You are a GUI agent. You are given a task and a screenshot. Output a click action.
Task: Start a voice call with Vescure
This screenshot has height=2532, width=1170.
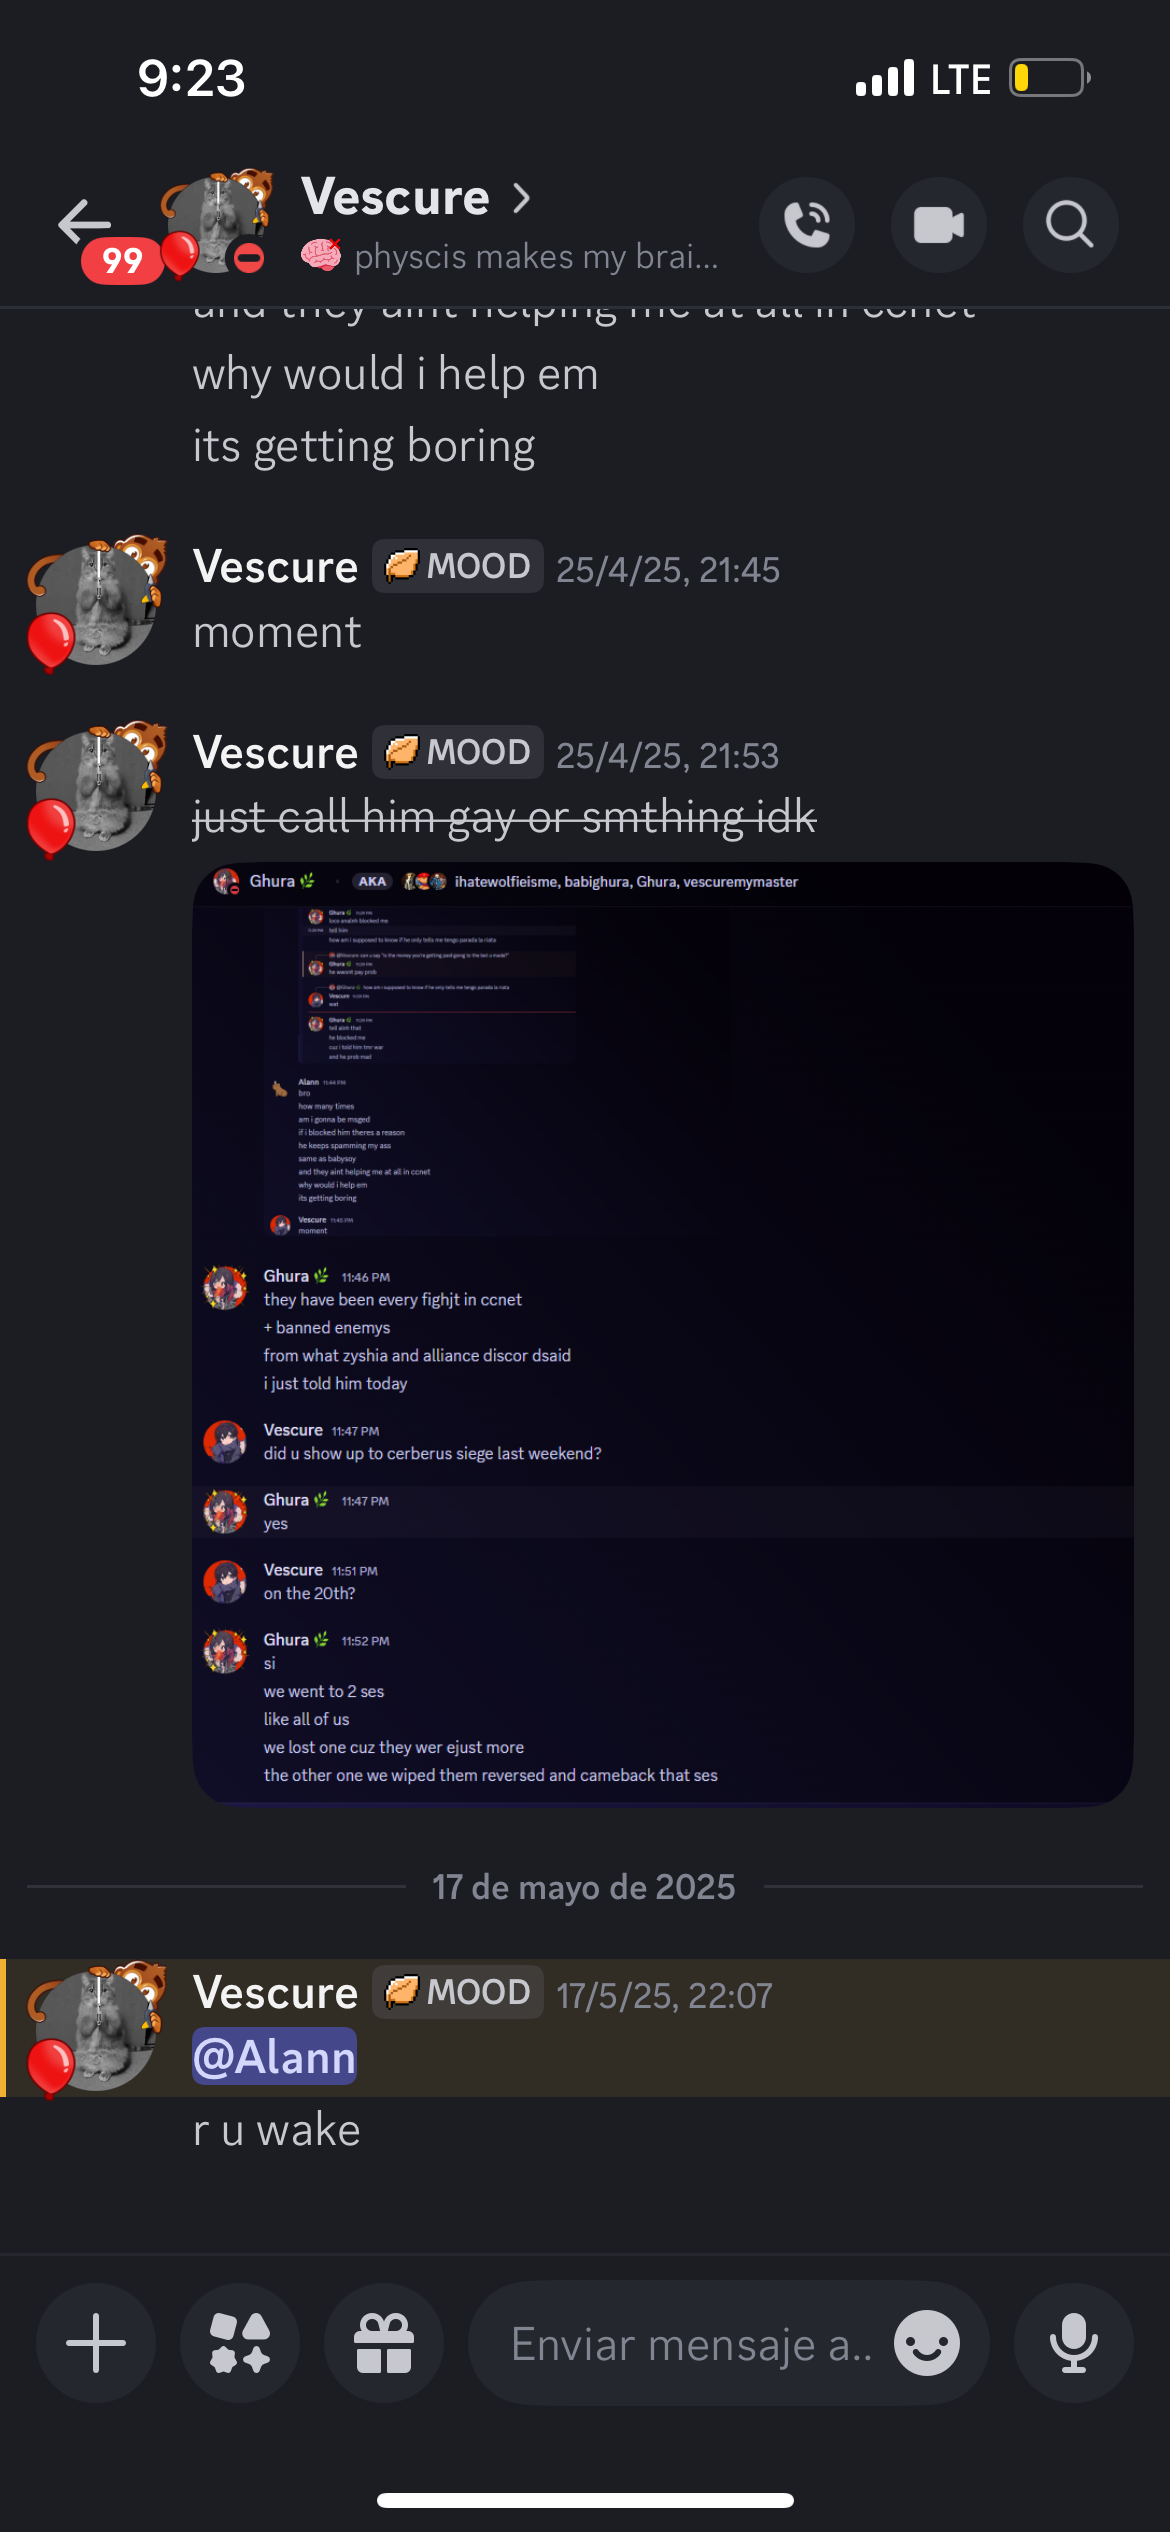tap(807, 225)
